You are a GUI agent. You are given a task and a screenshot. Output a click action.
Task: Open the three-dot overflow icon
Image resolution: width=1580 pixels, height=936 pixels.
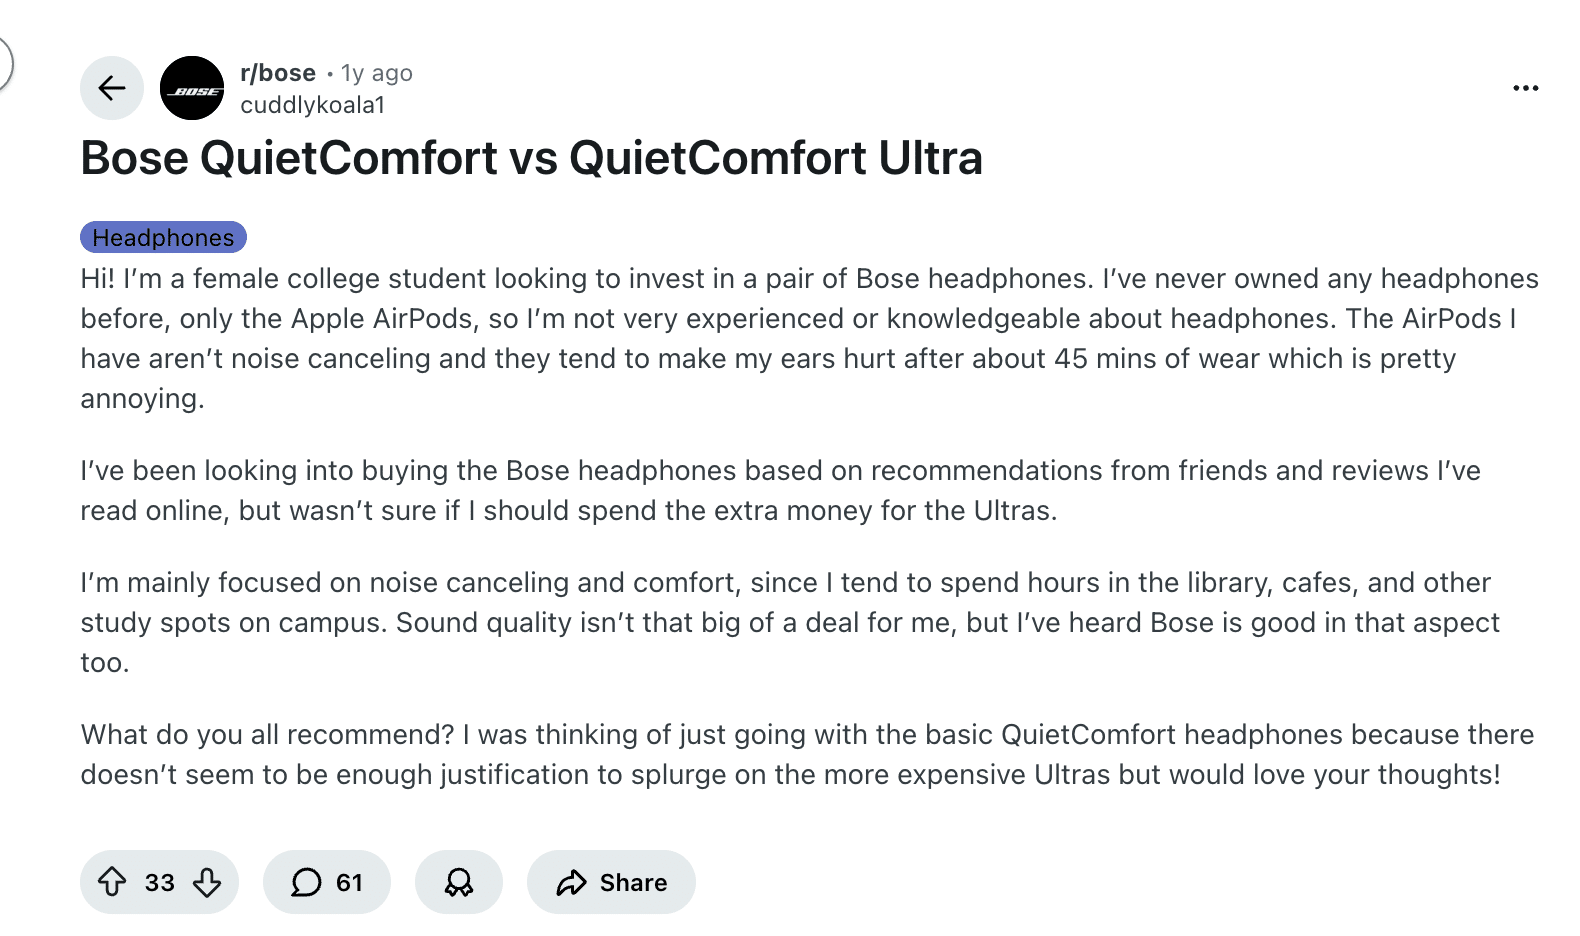(1524, 88)
